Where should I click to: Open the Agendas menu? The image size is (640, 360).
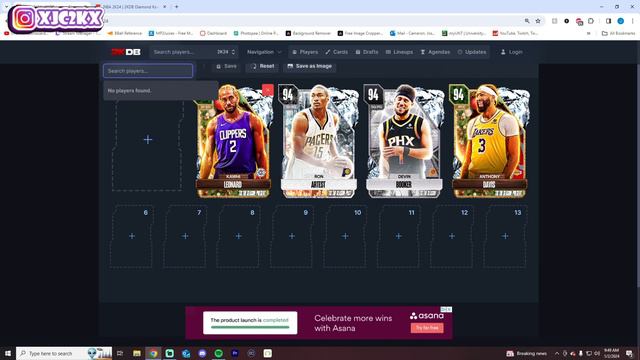pyautogui.click(x=435, y=52)
